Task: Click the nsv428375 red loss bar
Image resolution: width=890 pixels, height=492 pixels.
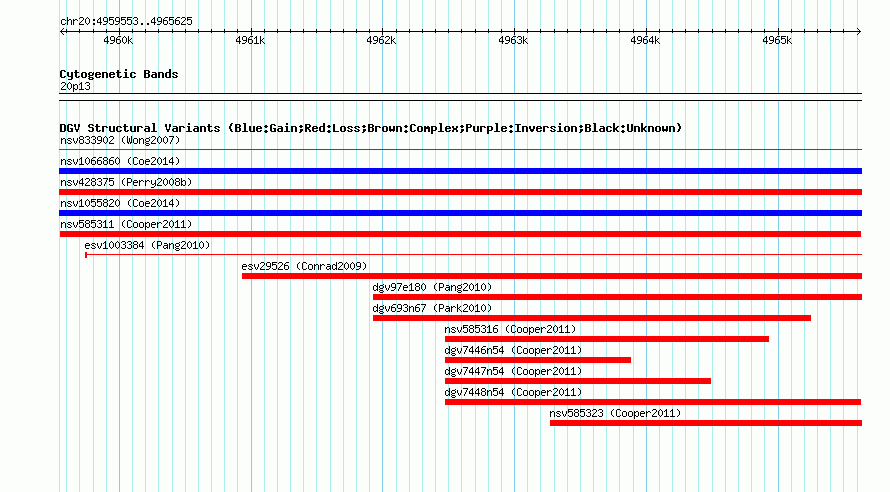Action: (x=460, y=192)
